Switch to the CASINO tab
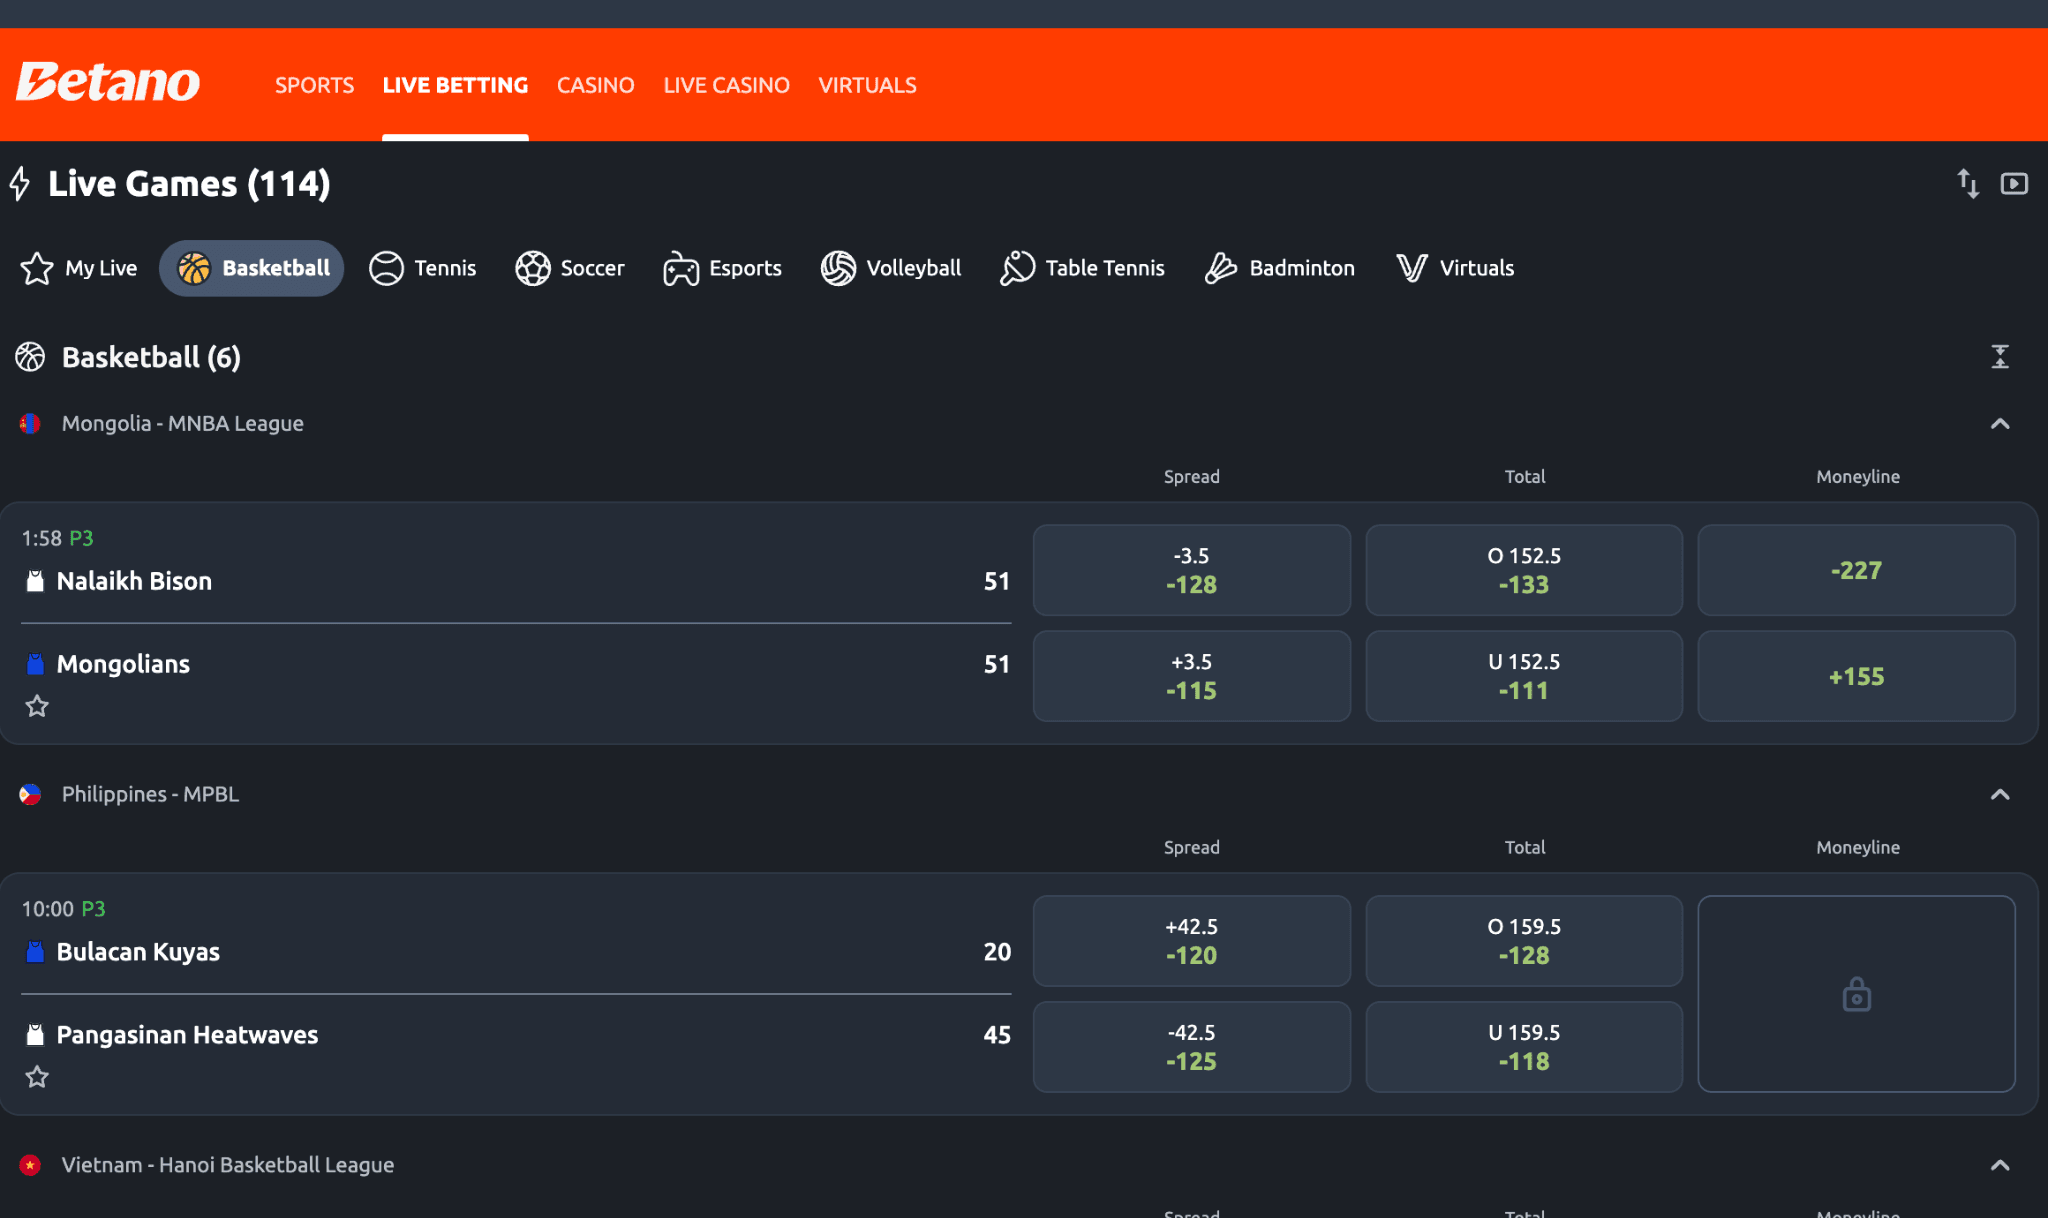The width and height of the screenshot is (2048, 1218). point(595,85)
